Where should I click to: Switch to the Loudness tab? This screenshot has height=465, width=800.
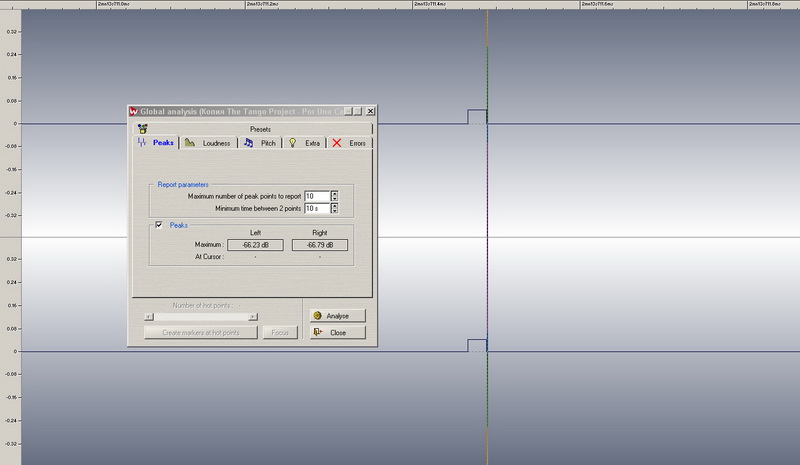click(208, 143)
